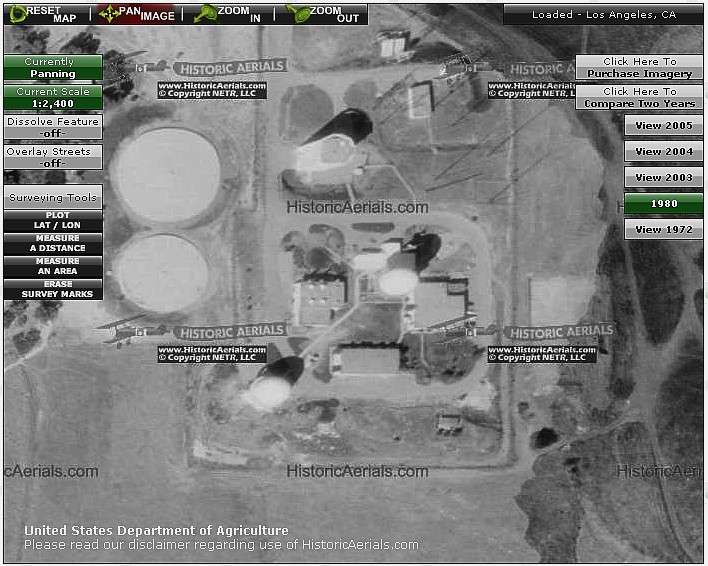Click Here To Purchase Imagery button
Screen dimensions: 708x566
click(x=639, y=68)
